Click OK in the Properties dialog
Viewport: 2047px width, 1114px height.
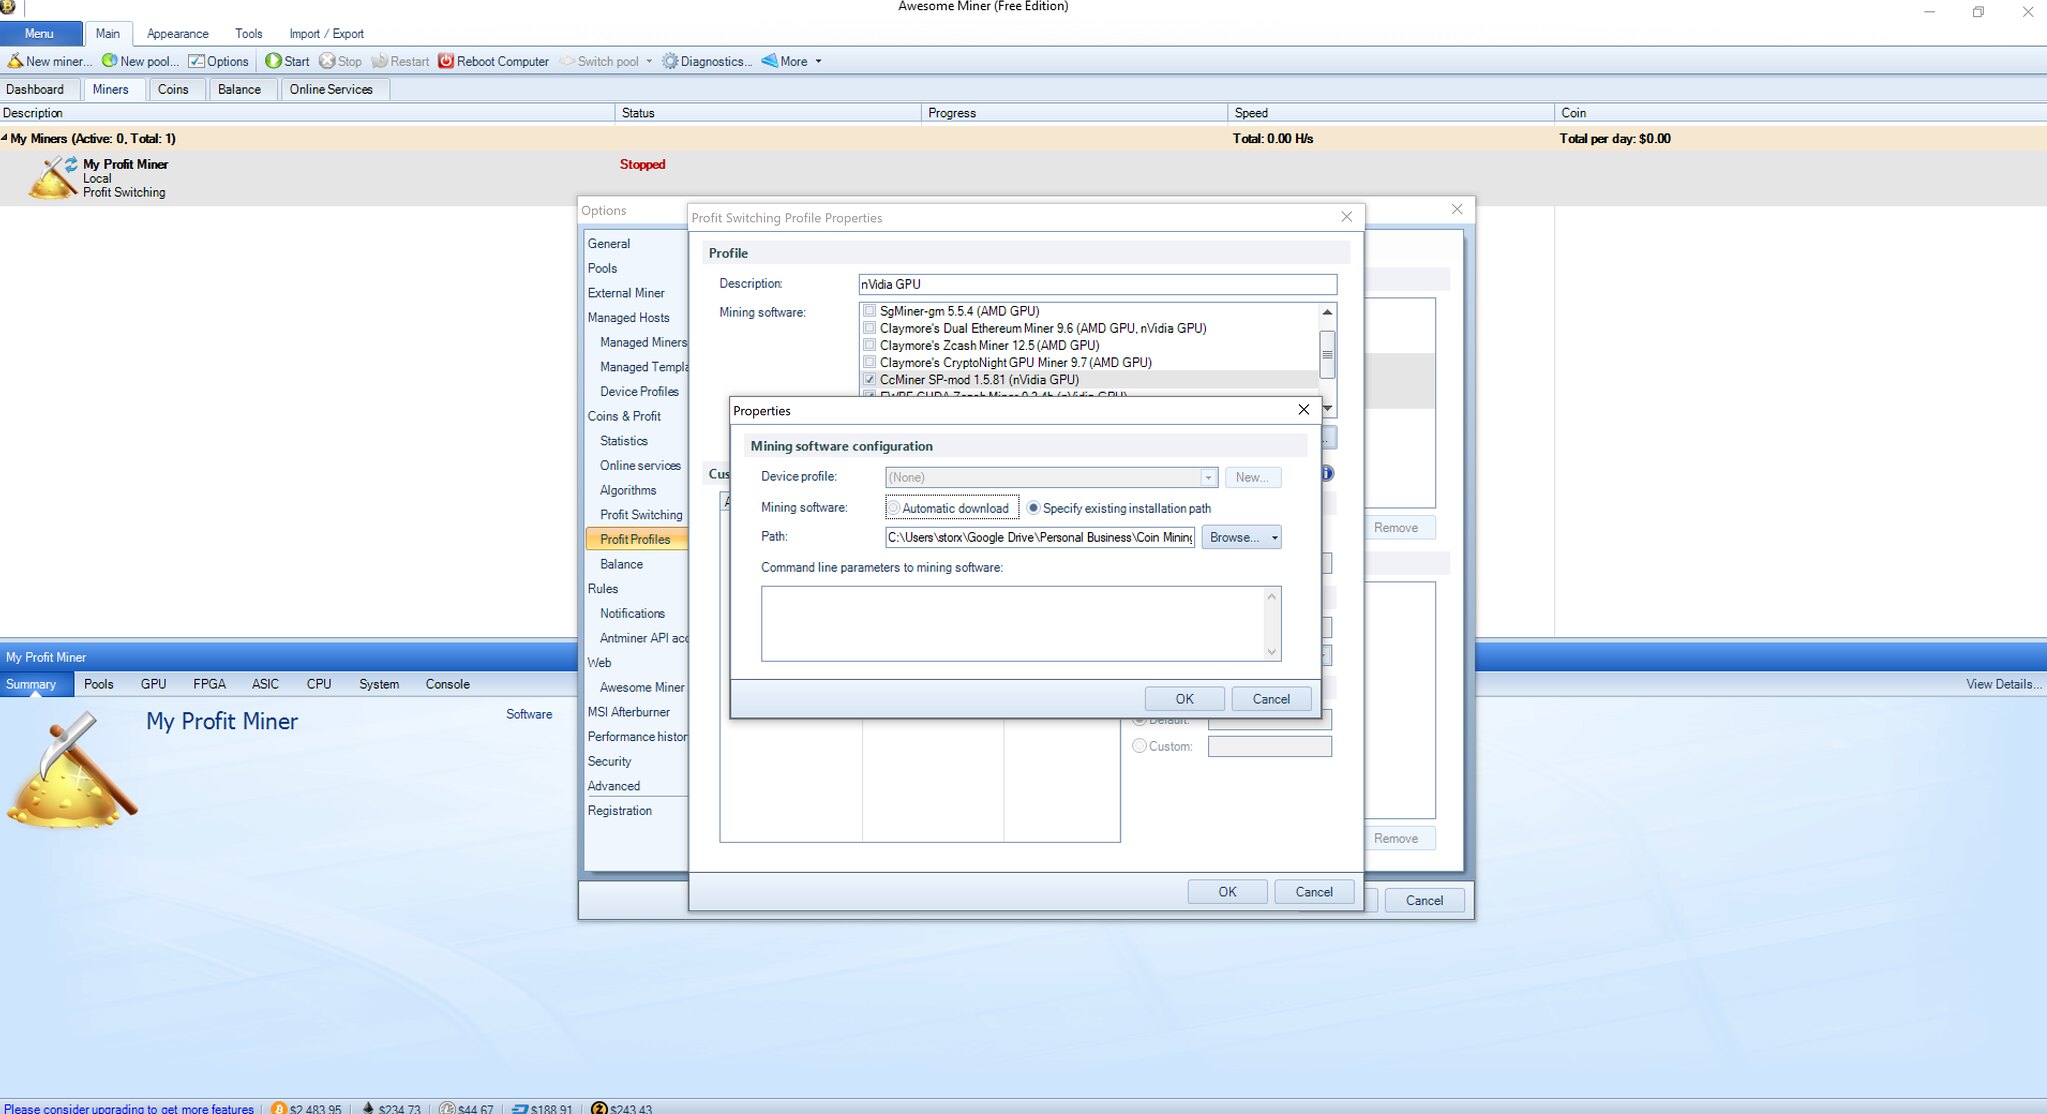point(1184,699)
